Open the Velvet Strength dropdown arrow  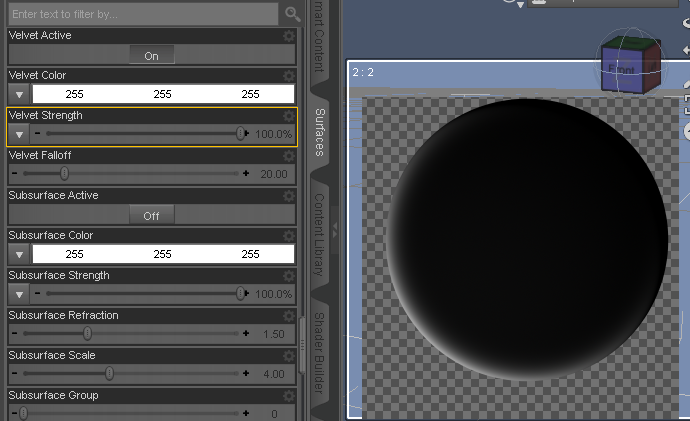tap(19, 134)
